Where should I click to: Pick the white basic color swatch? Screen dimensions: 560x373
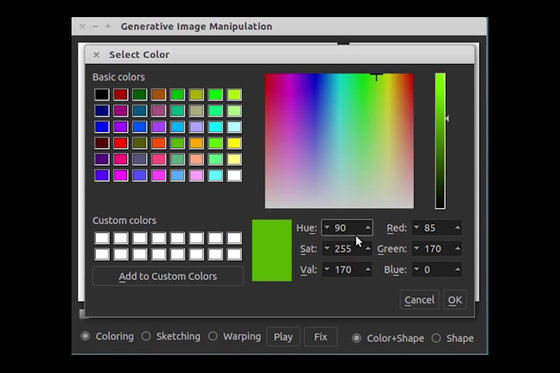click(234, 175)
